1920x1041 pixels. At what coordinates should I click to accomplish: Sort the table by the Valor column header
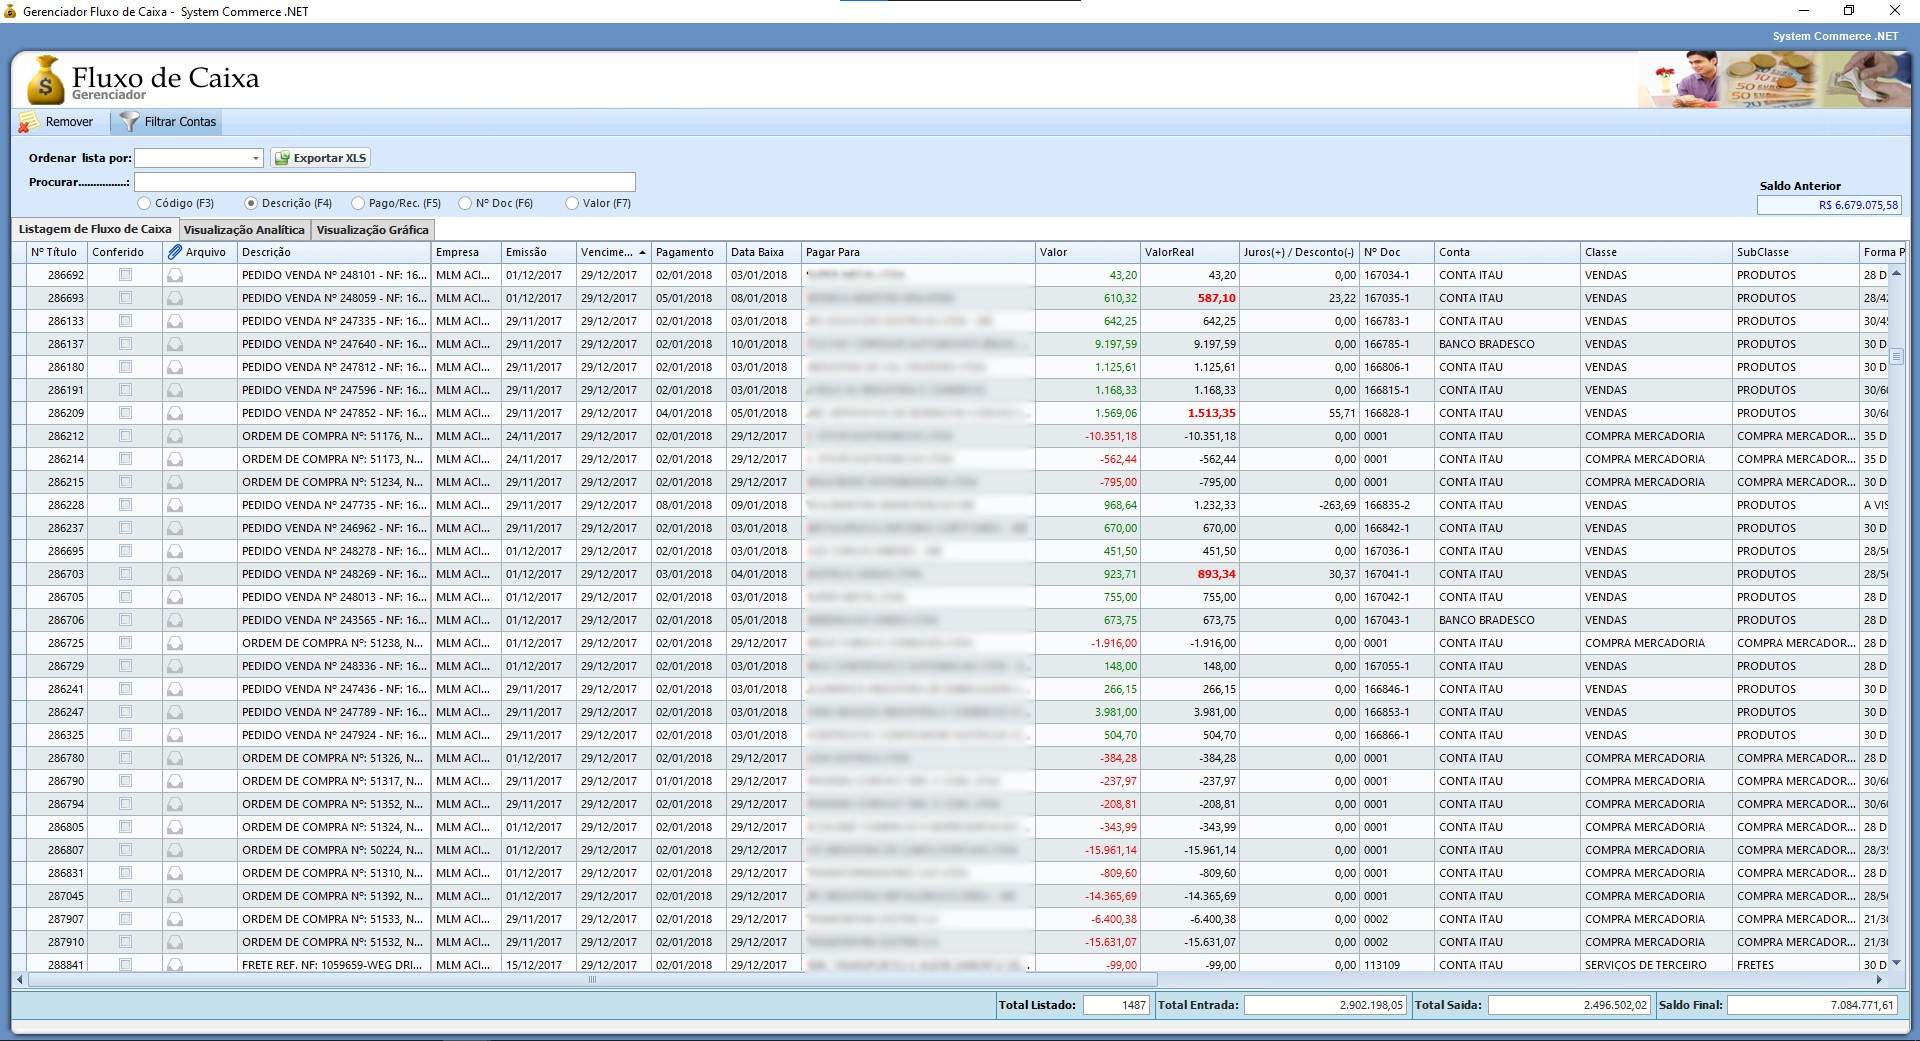(1087, 252)
